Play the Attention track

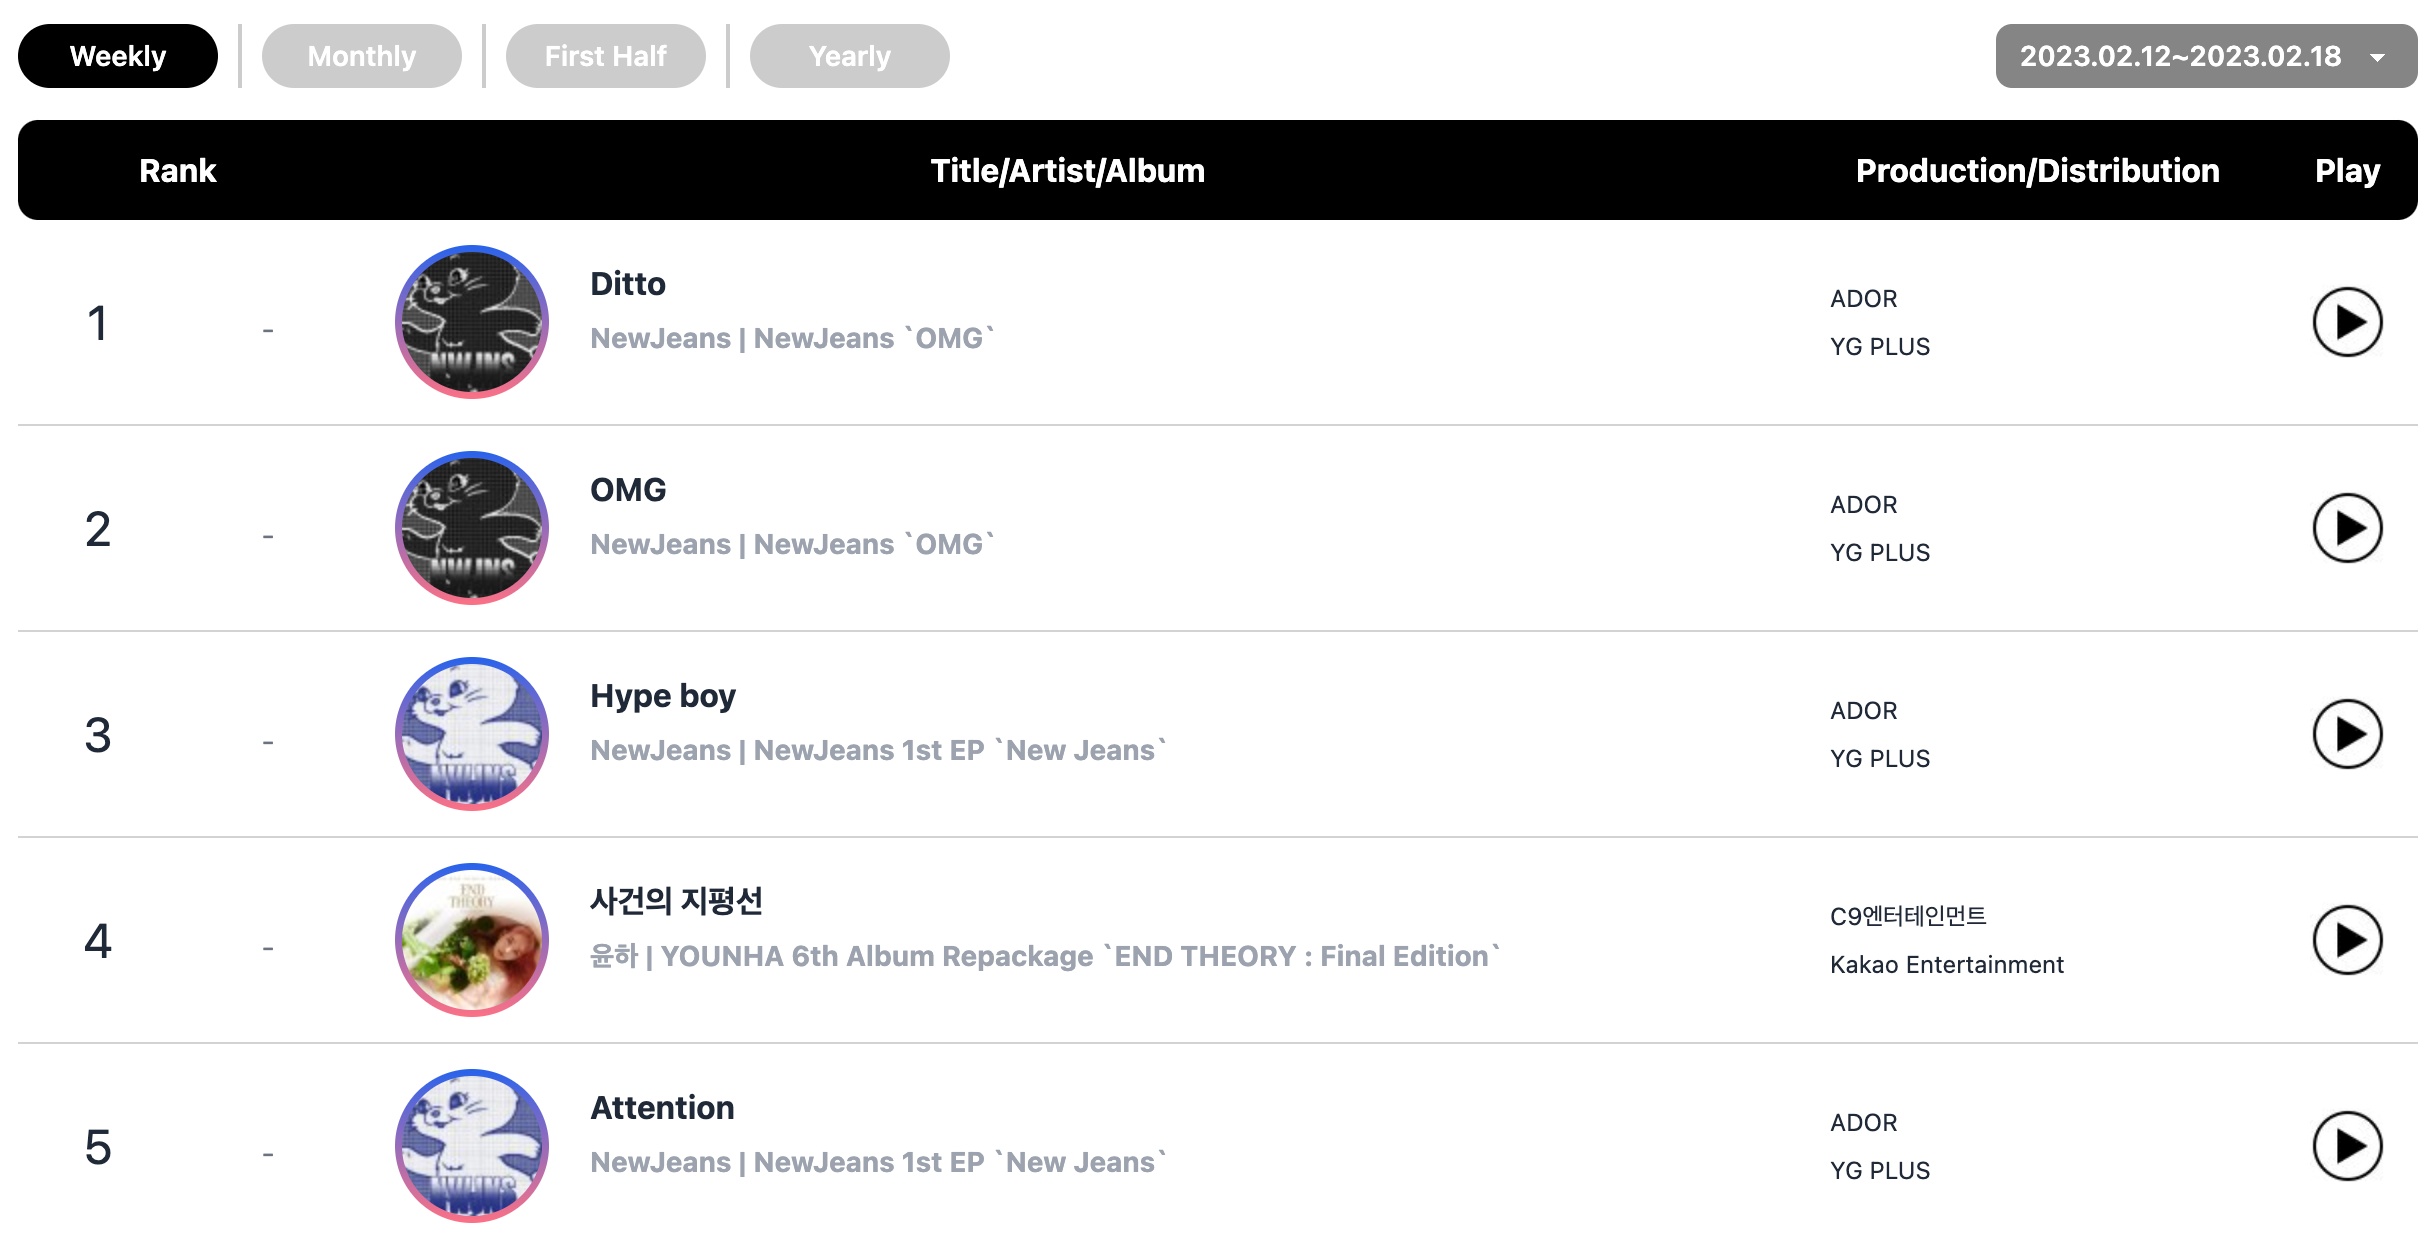(x=2347, y=1146)
